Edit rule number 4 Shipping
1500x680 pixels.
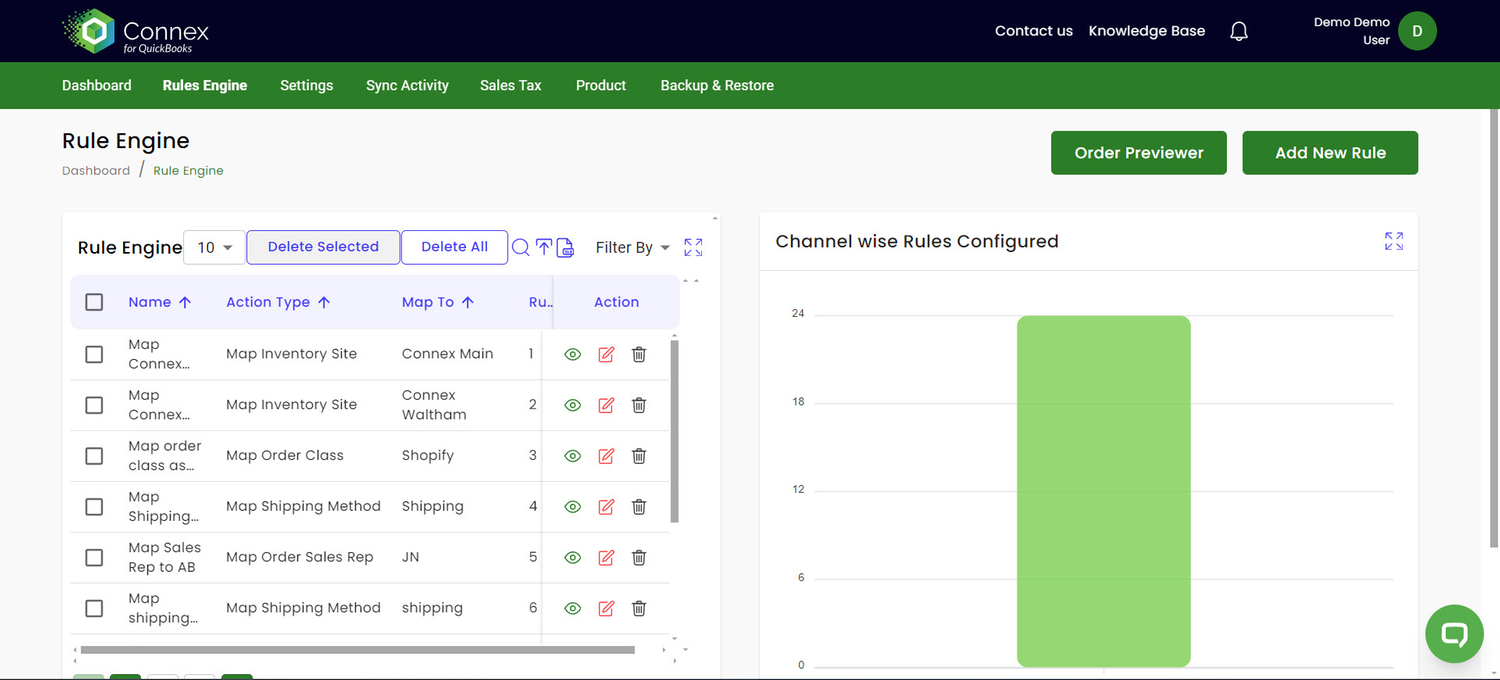606,507
